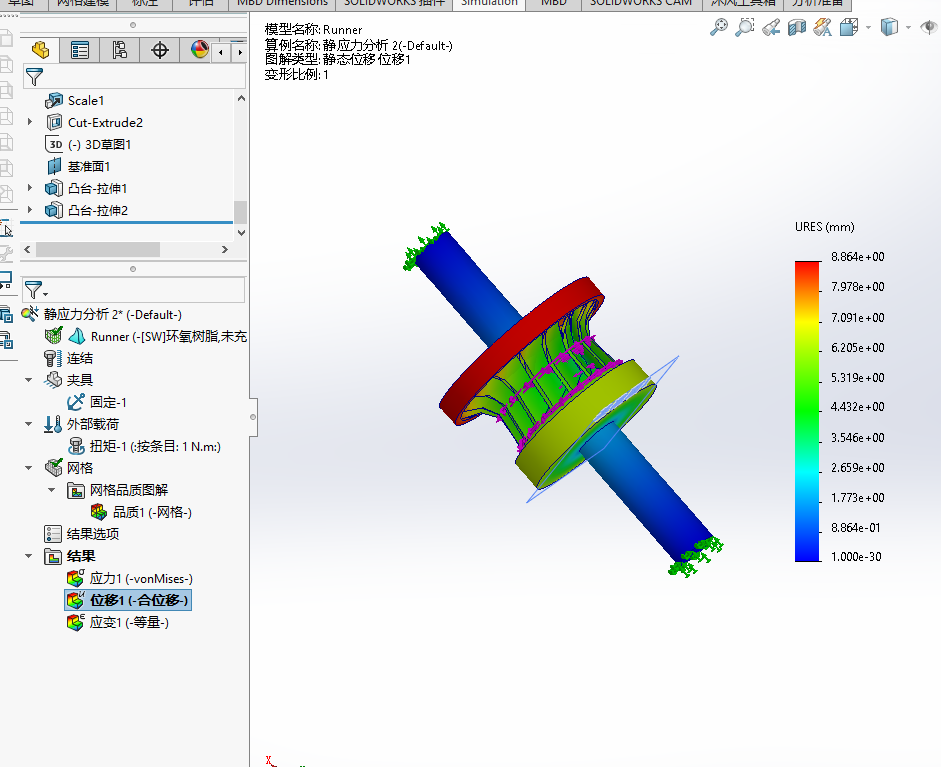Click the 应变1 strain plot icon
941x767 pixels.
pos(76,622)
